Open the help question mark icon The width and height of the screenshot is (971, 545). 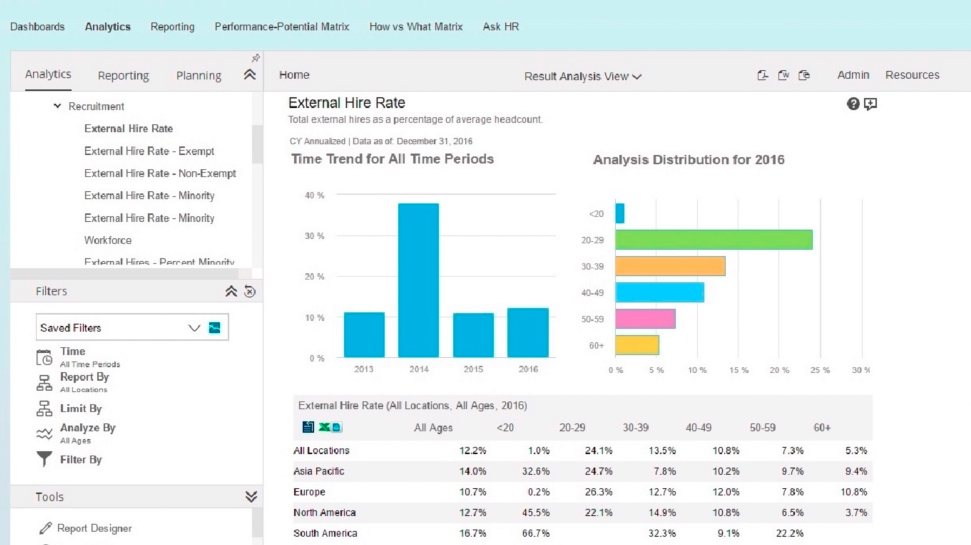coord(853,104)
